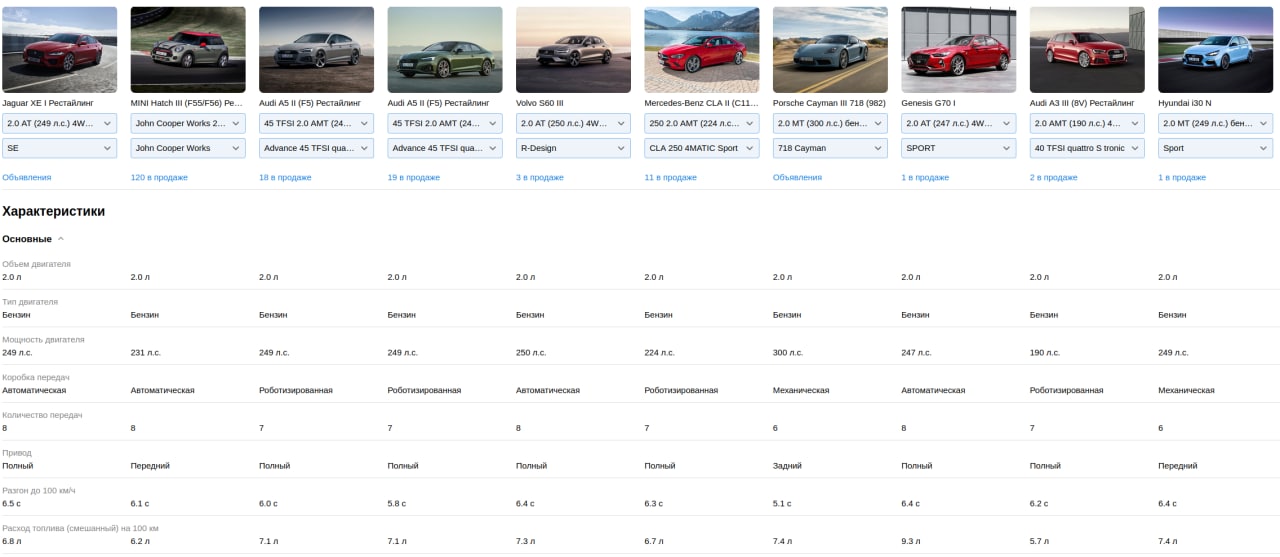
Task: Open the 2 в продаже link
Action: point(1054,177)
